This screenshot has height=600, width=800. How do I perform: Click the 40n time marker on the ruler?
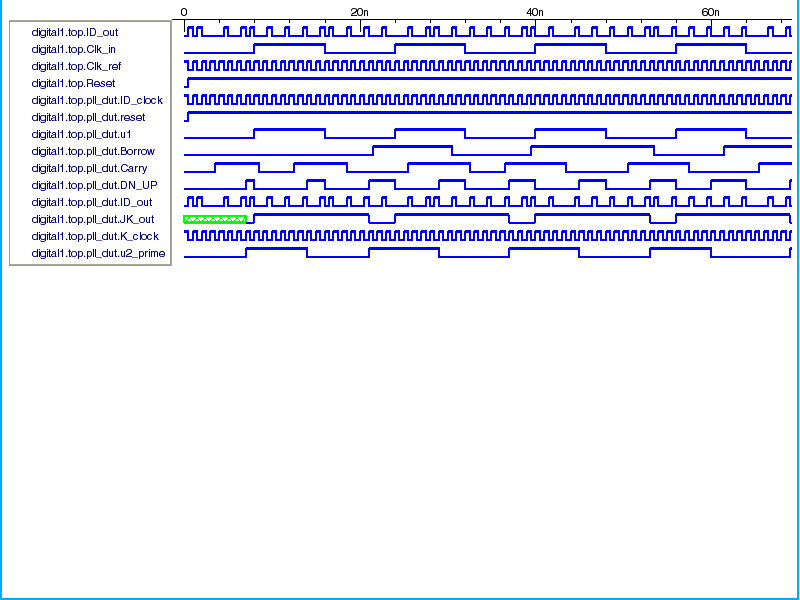pyautogui.click(x=535, y=12)
